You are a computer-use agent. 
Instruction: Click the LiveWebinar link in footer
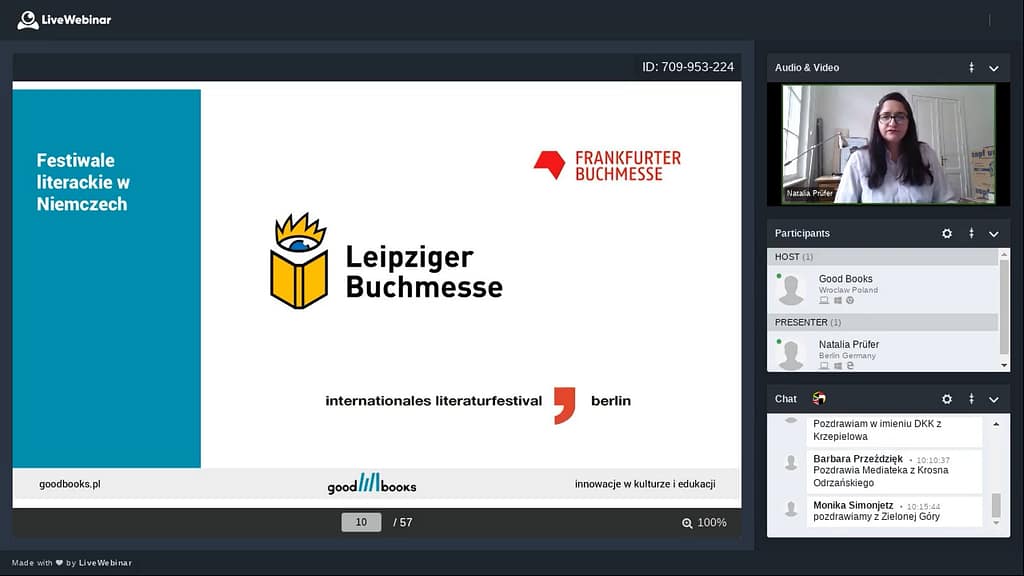pyautogui.click(x=105, y=563)
